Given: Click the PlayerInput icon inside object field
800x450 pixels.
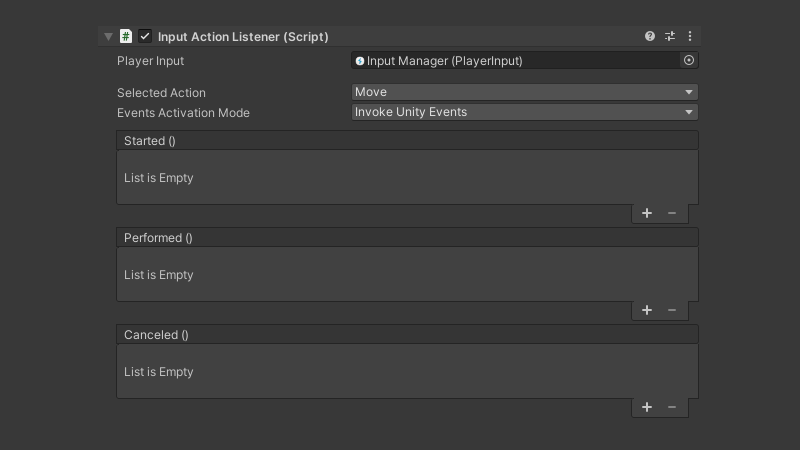Looking at the screenshot, I should point(360,61).
